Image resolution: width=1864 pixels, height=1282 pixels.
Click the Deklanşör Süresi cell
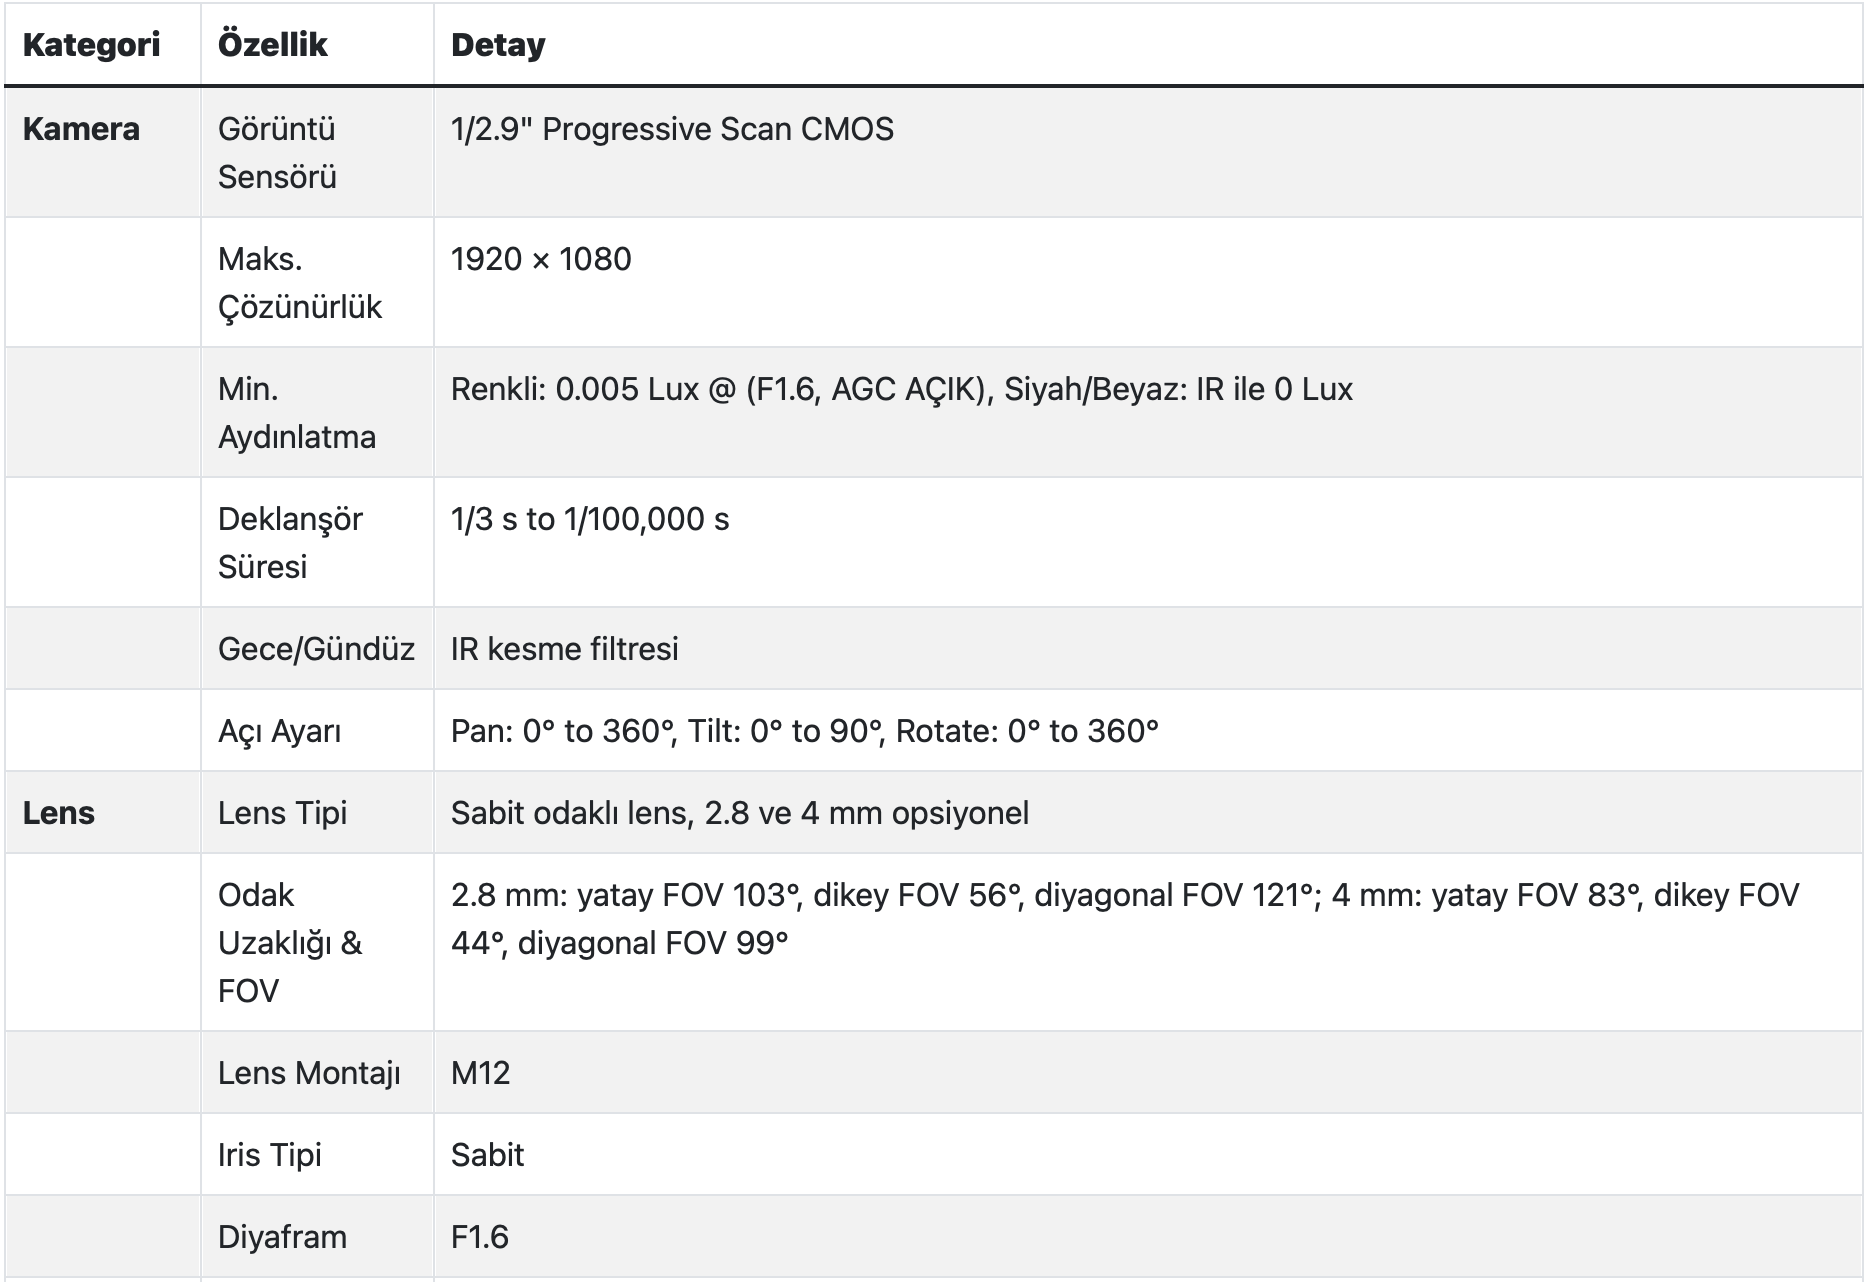pos(290,543)
